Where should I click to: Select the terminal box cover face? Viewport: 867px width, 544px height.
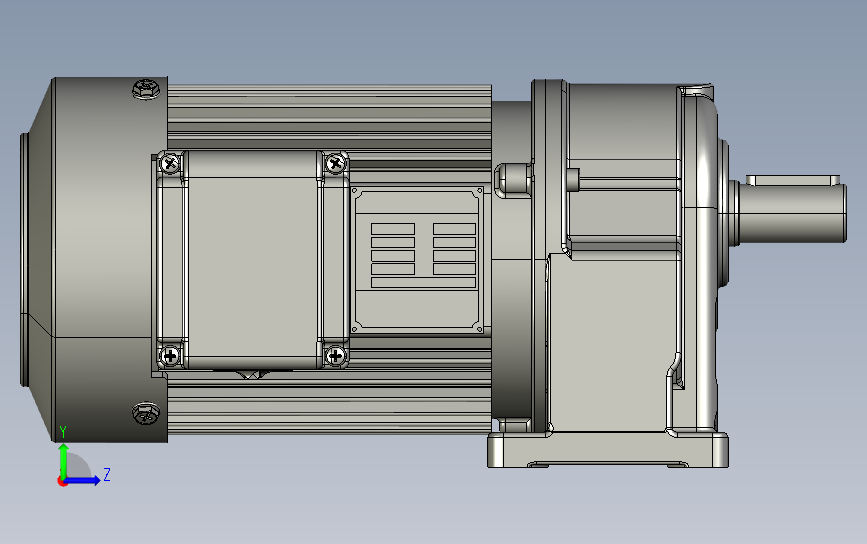coord(252,259)
